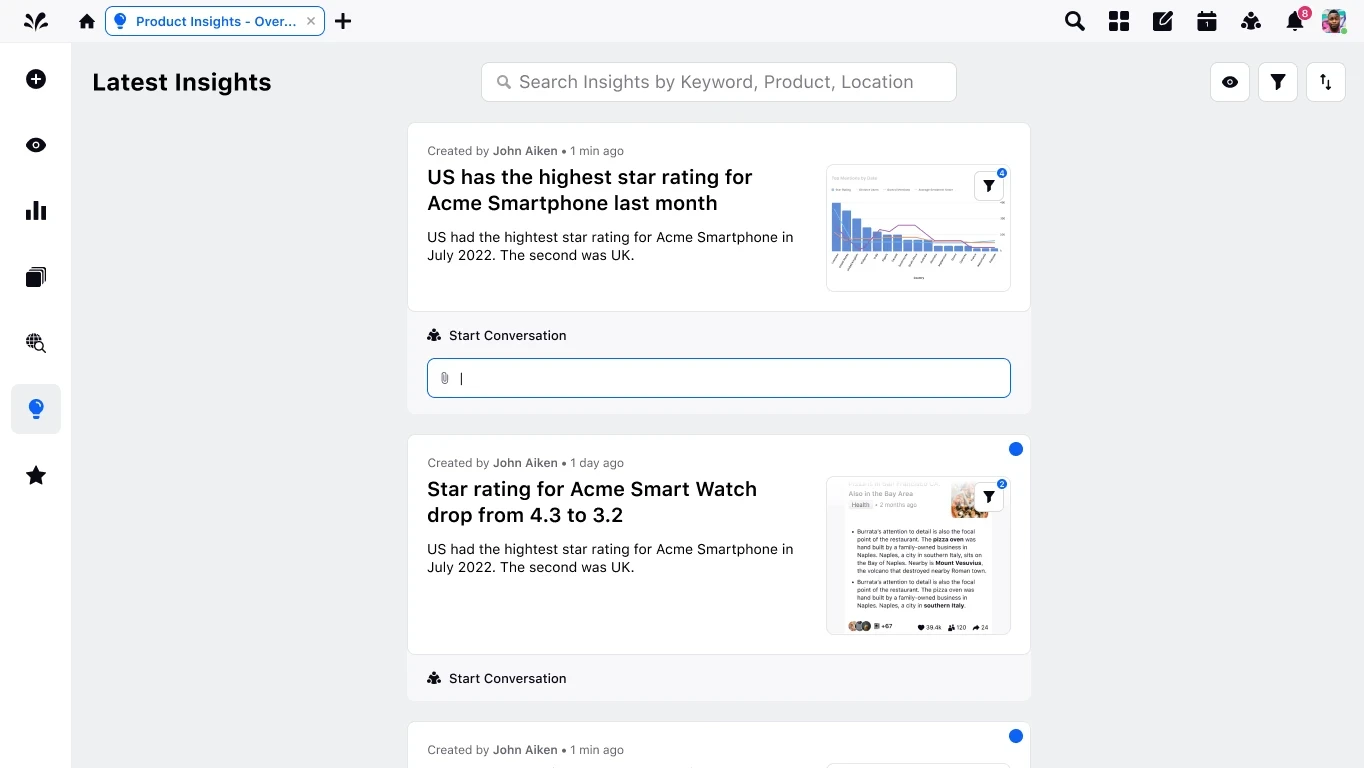The width and height of the screenshot is (1364, 768).
Task: Close the Product Insights tab
Action: pos(311,21)
